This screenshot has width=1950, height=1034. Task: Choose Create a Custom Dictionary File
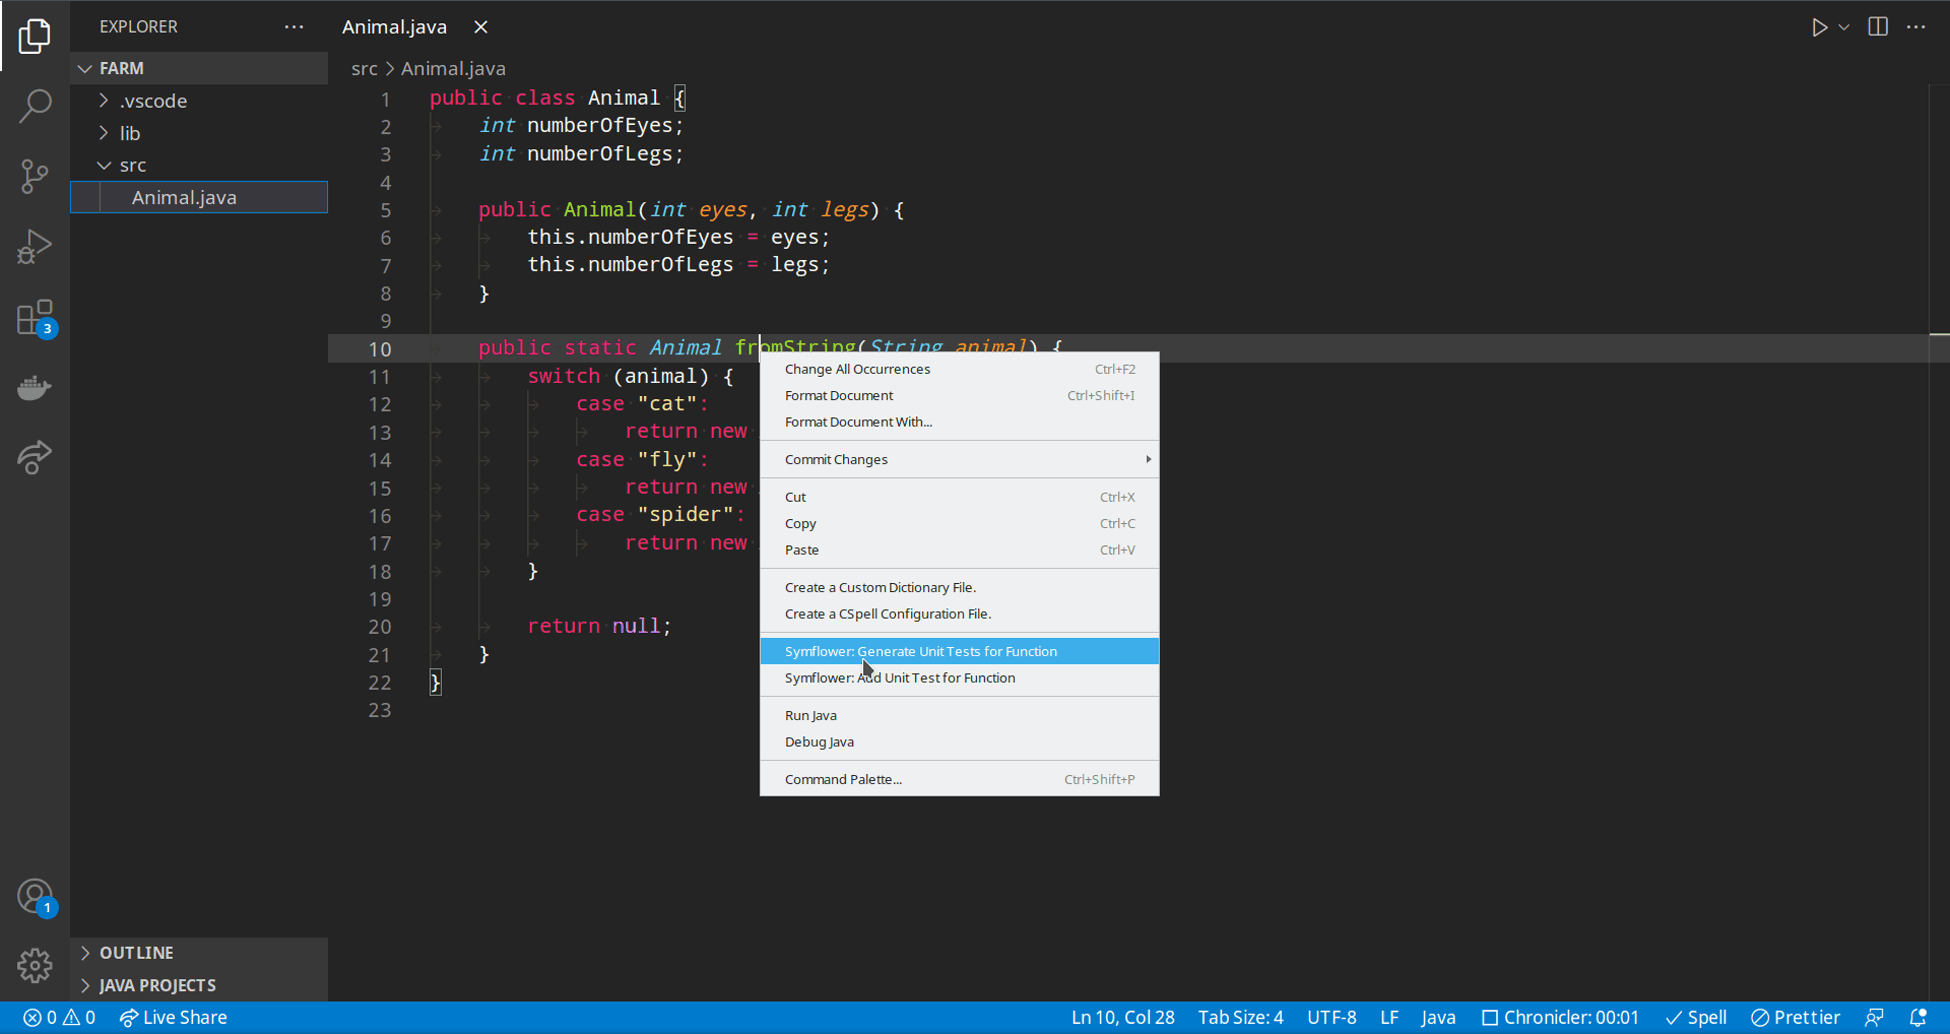tap(959, 587)
